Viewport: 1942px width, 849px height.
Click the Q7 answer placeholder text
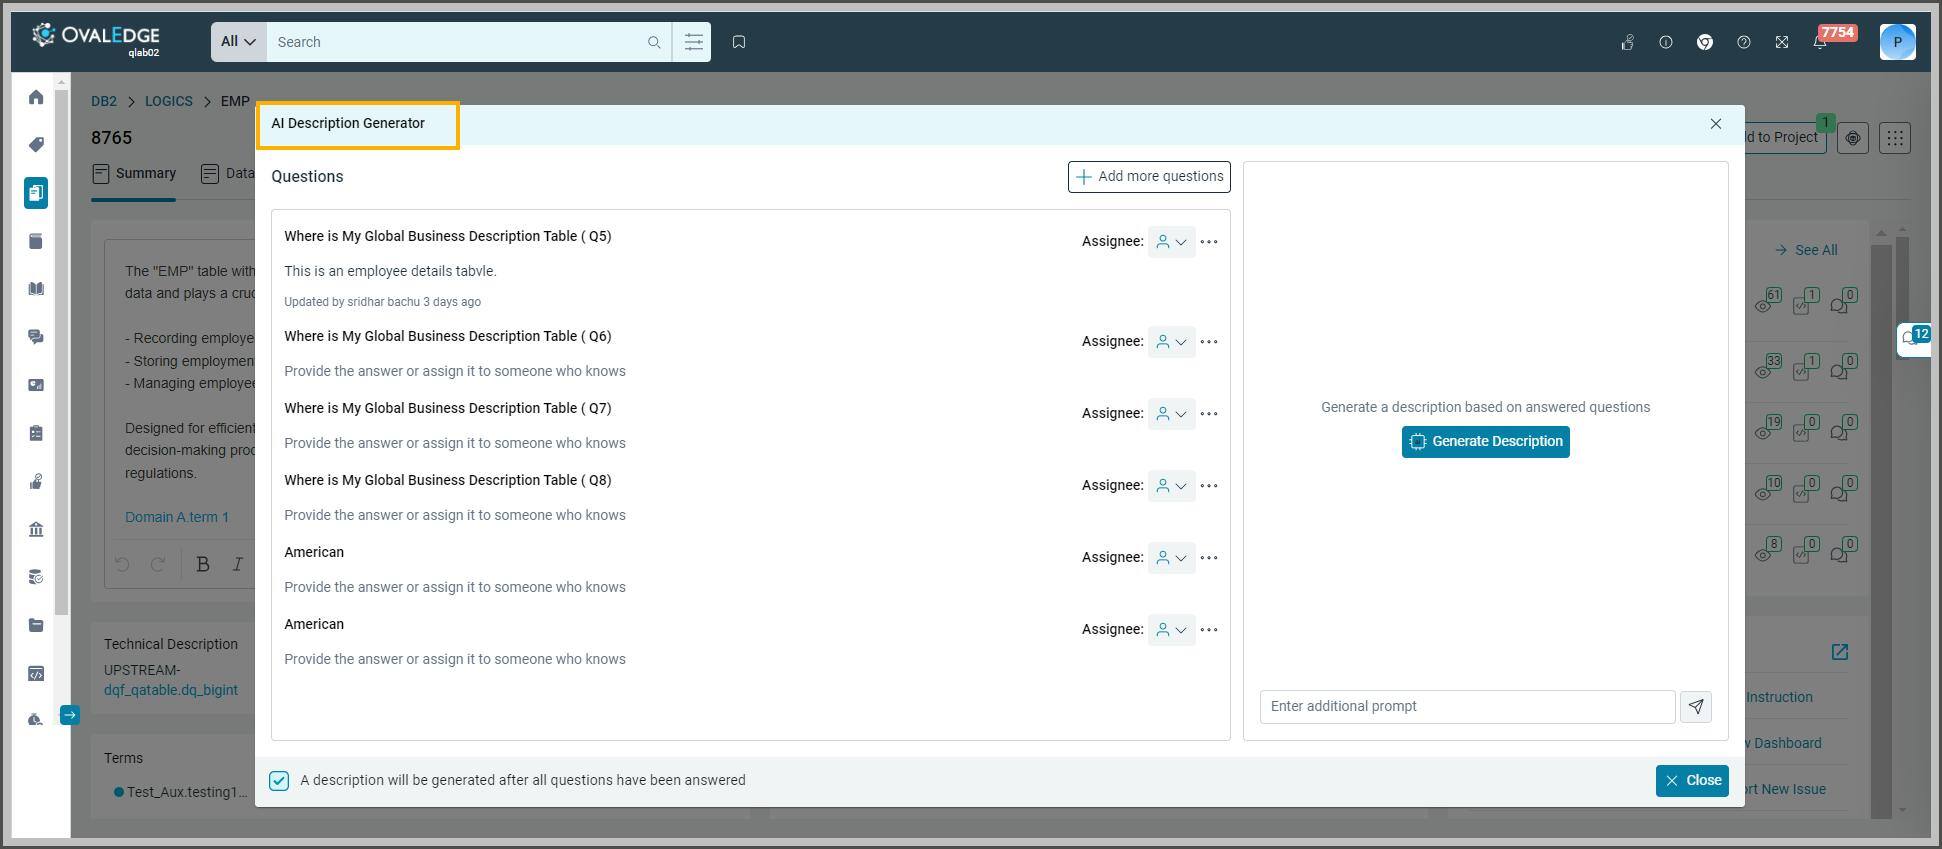point(455,443)
